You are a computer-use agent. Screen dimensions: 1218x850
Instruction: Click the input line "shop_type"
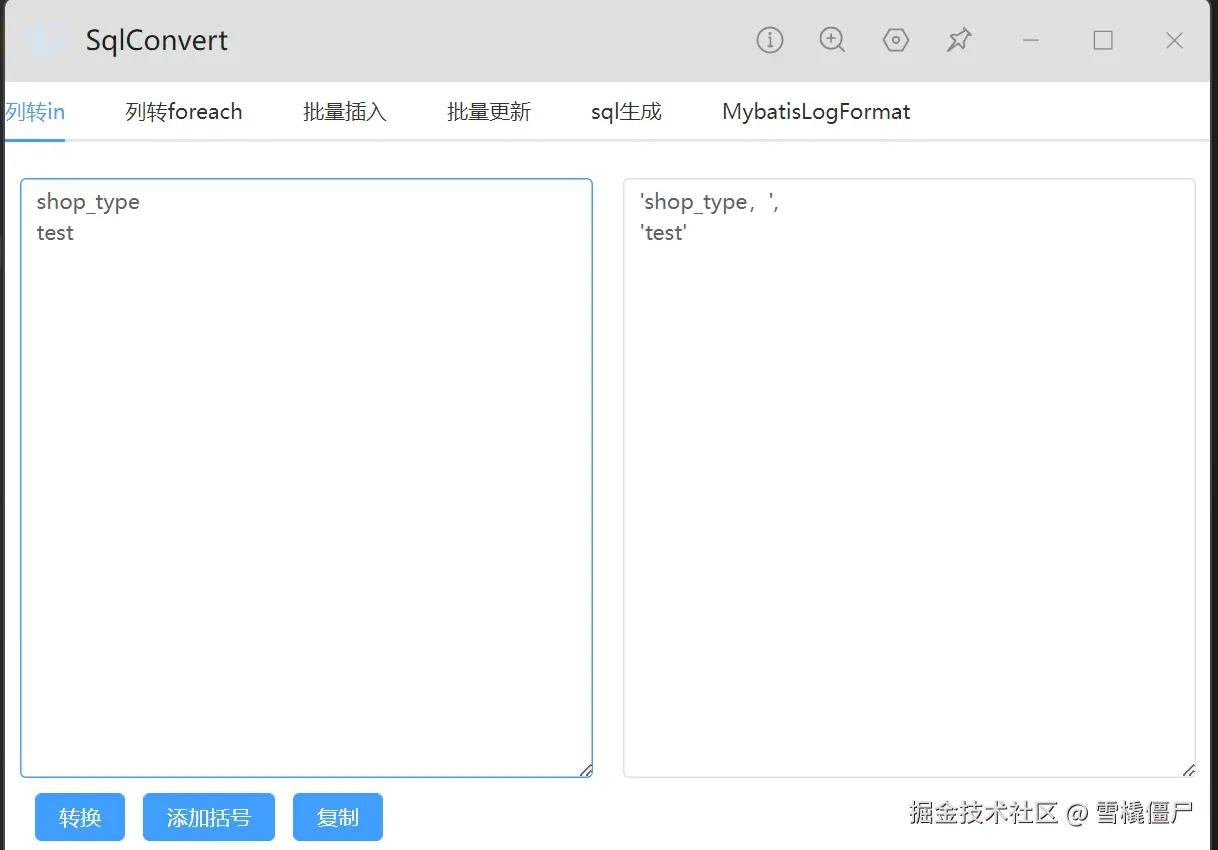(x=88, y=202)
